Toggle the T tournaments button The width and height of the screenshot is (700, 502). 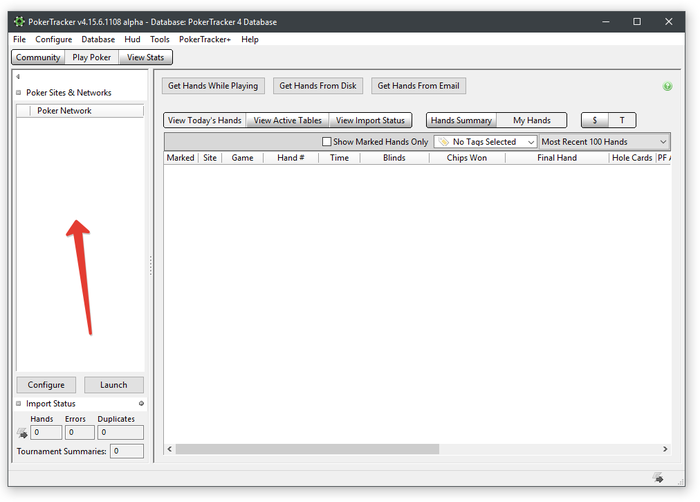coord(622,120)
